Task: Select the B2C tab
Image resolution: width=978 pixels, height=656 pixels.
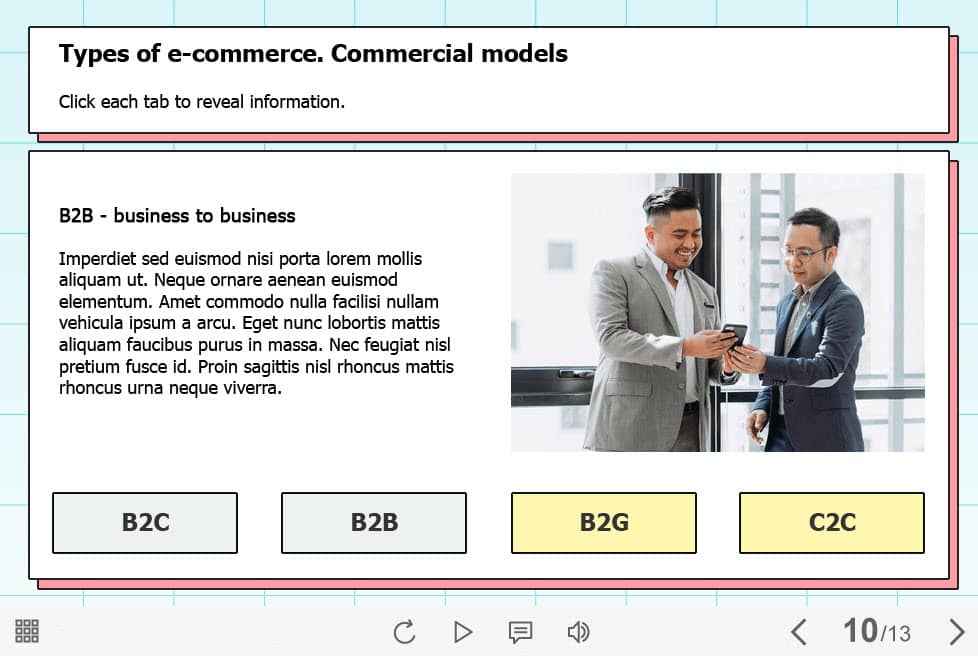Action: (x=145, y=523)
